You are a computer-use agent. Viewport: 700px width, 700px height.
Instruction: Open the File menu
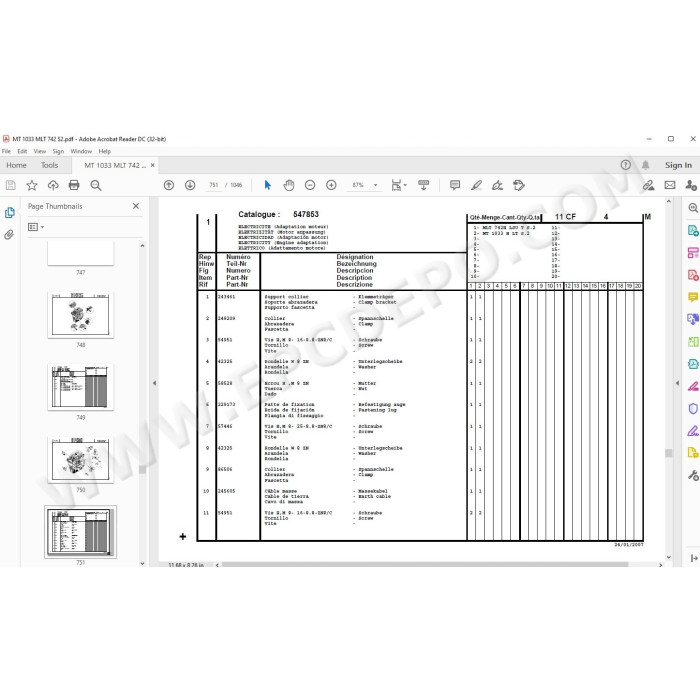pos(6,151)
